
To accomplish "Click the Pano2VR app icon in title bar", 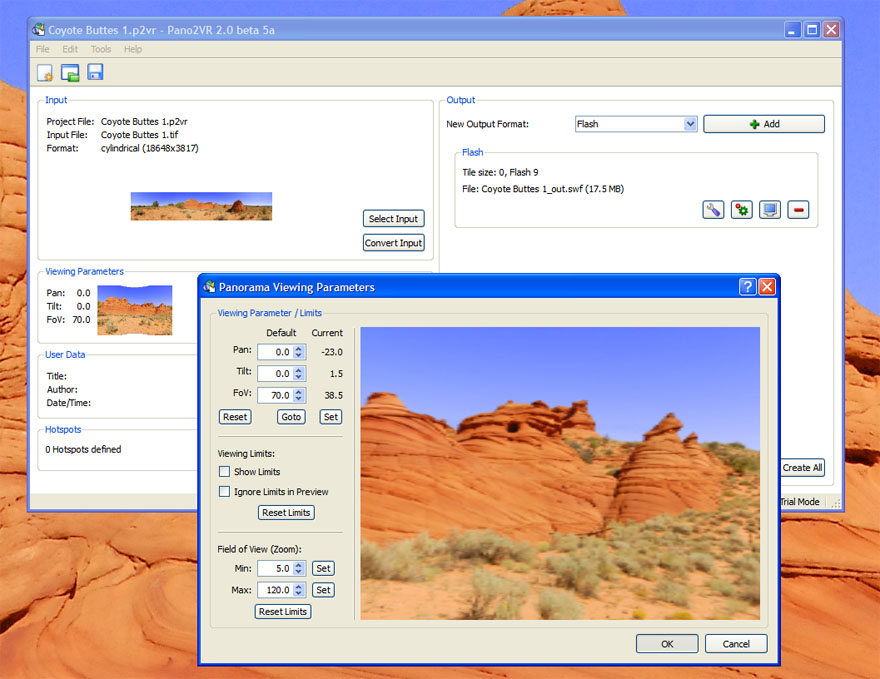I will coord(38,29).
